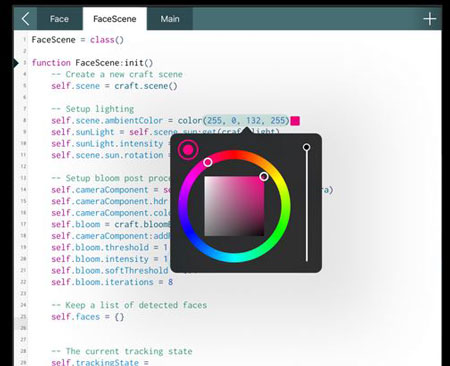Click the current color preview circle in picker
The image size is (450, 366).
click(188, 150)
